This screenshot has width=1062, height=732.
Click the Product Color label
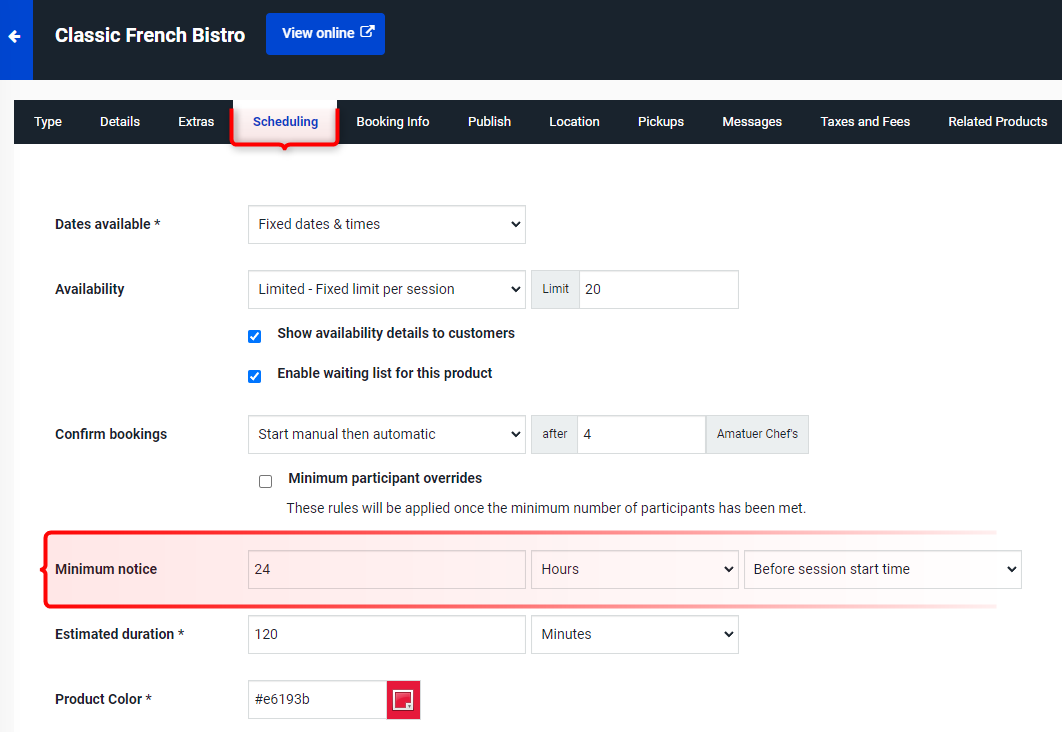point(103,699)
